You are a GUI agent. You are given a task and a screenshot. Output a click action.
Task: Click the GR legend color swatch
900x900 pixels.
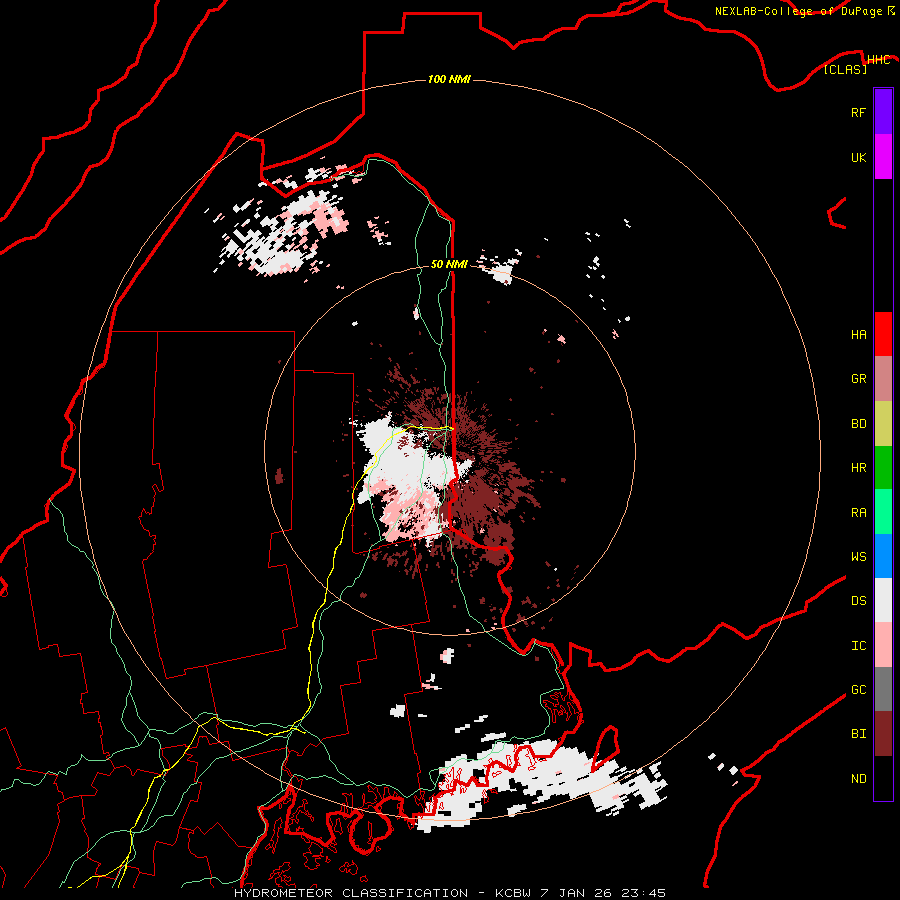(883, 378)
